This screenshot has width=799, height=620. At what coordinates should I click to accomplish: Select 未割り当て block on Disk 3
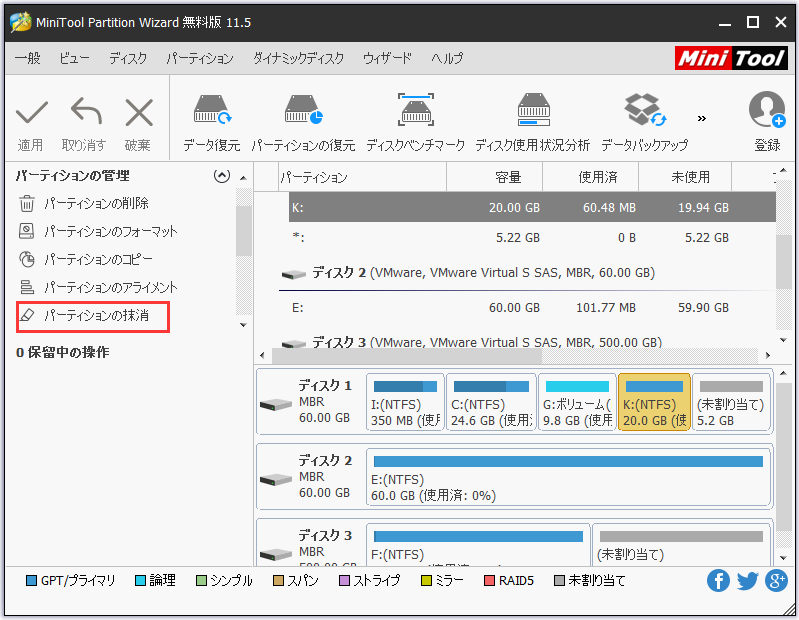click(681, 544)
